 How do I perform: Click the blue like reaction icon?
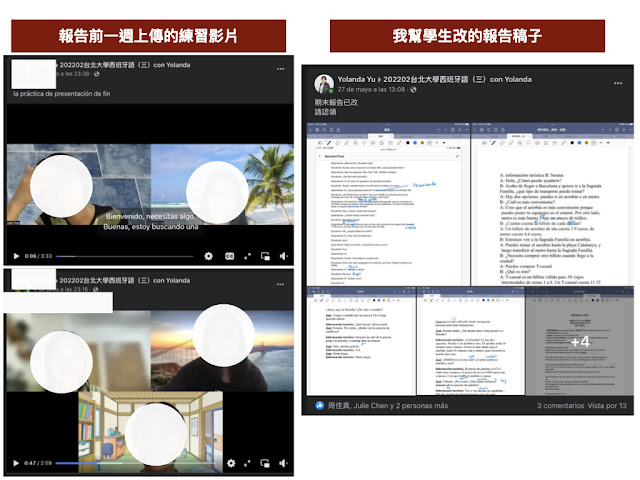318,406
